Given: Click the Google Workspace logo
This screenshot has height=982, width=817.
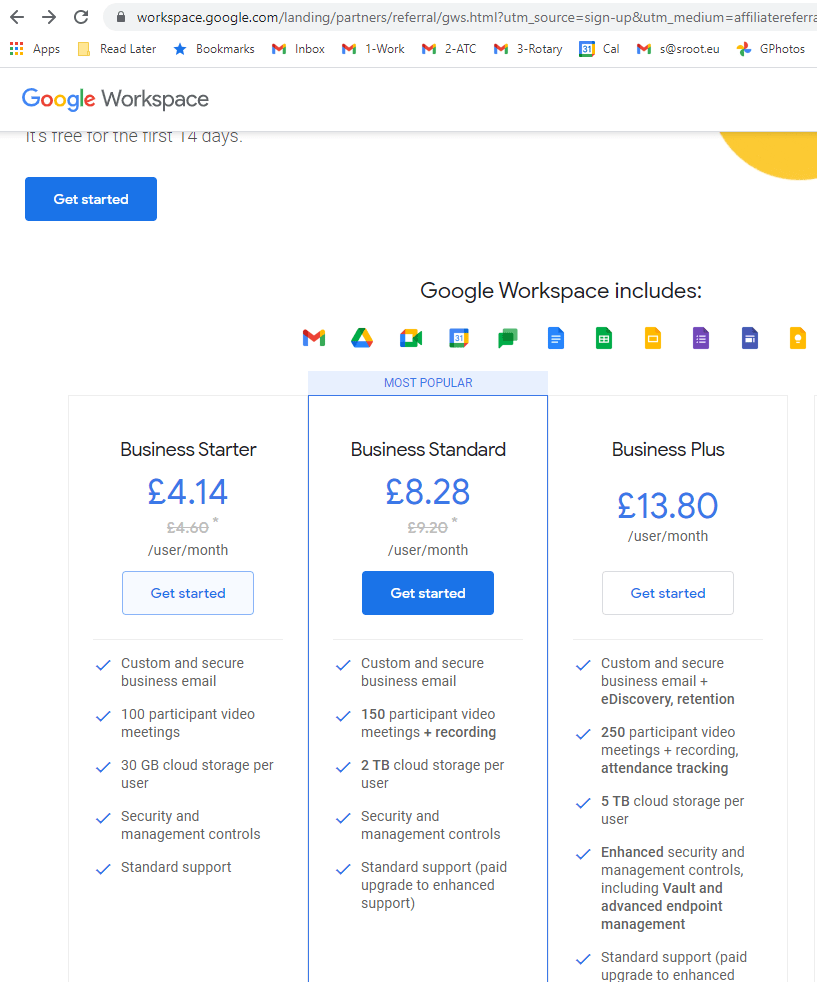Looking at the screenshot, I should pos(115,99).
